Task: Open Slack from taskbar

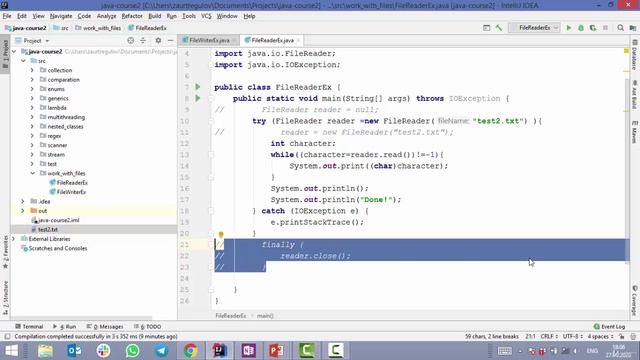Action: point(103,351)
